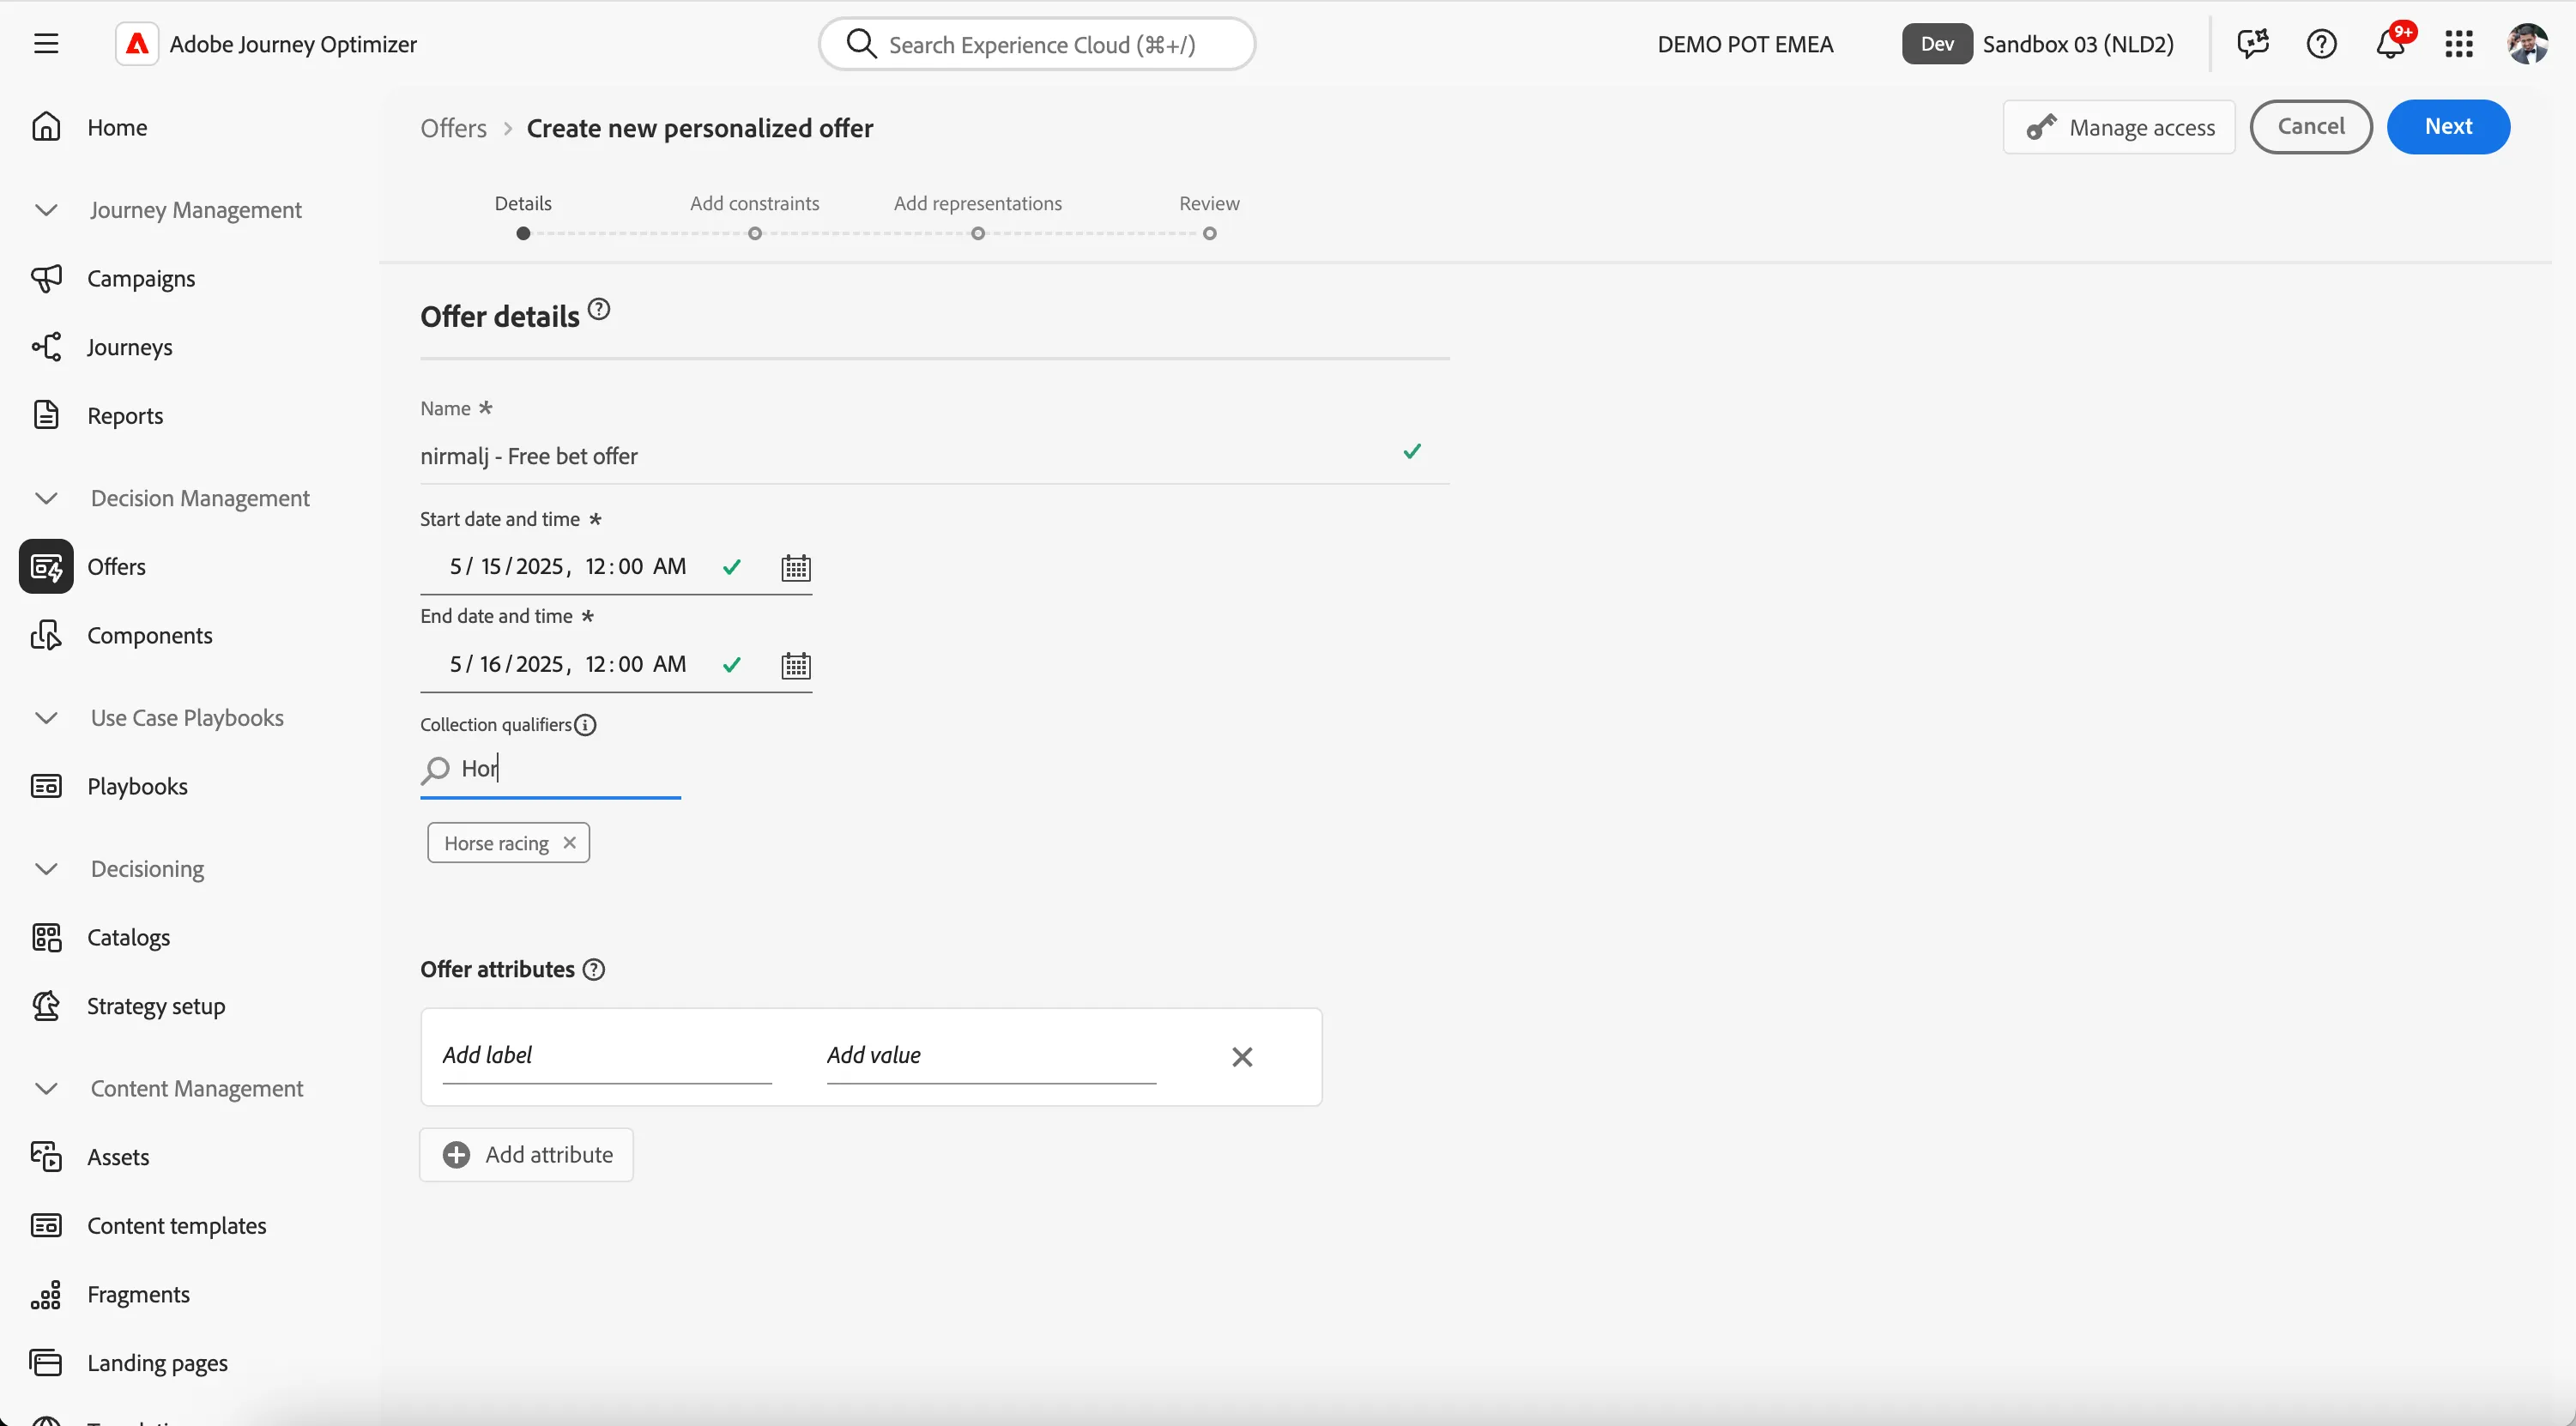
Task: Focus the Search Experience Cloud field
Action: pos(1037,44)
